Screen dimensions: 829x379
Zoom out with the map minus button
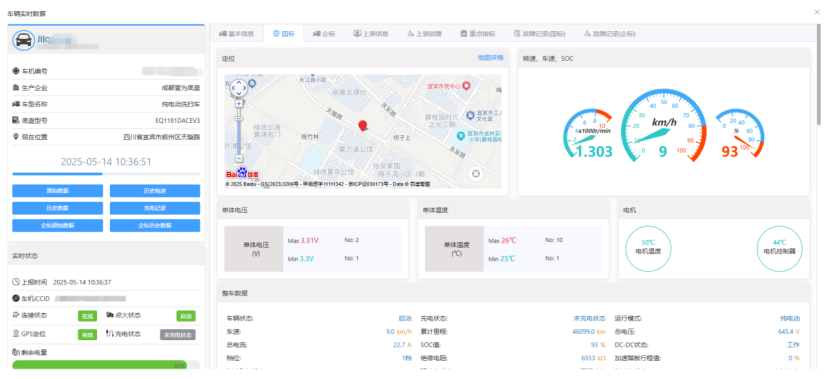238,158
